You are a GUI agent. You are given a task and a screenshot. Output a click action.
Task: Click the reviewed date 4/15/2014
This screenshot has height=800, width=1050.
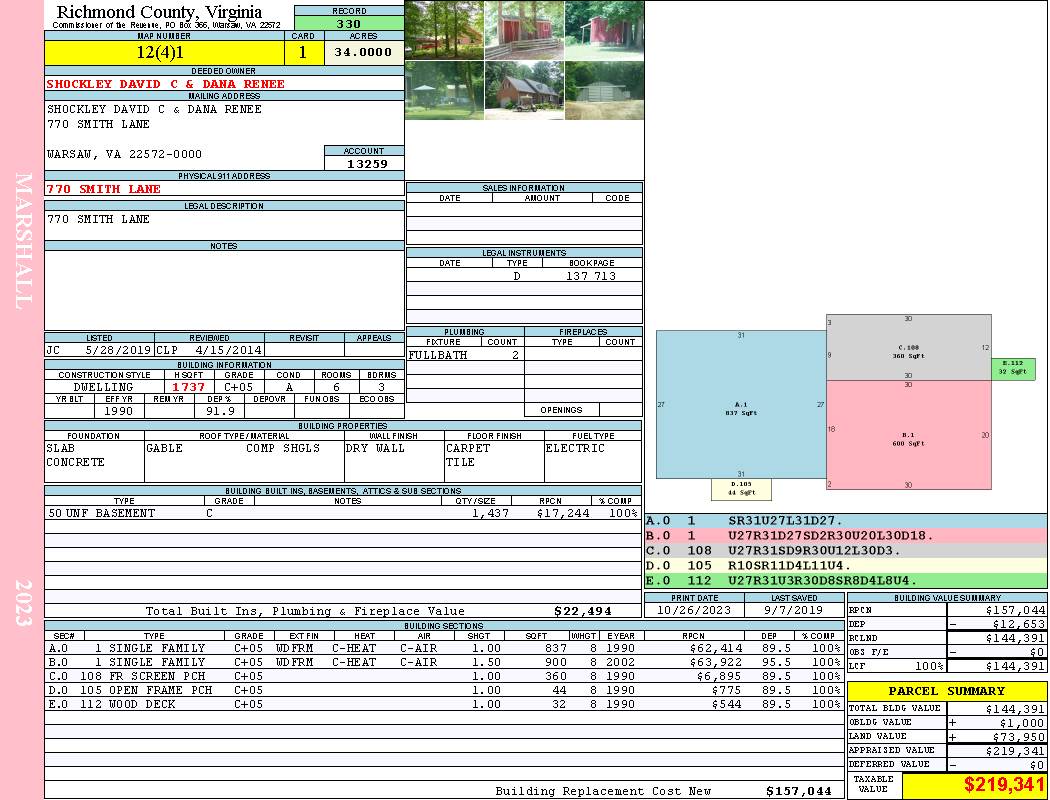(x=228, y=350)
